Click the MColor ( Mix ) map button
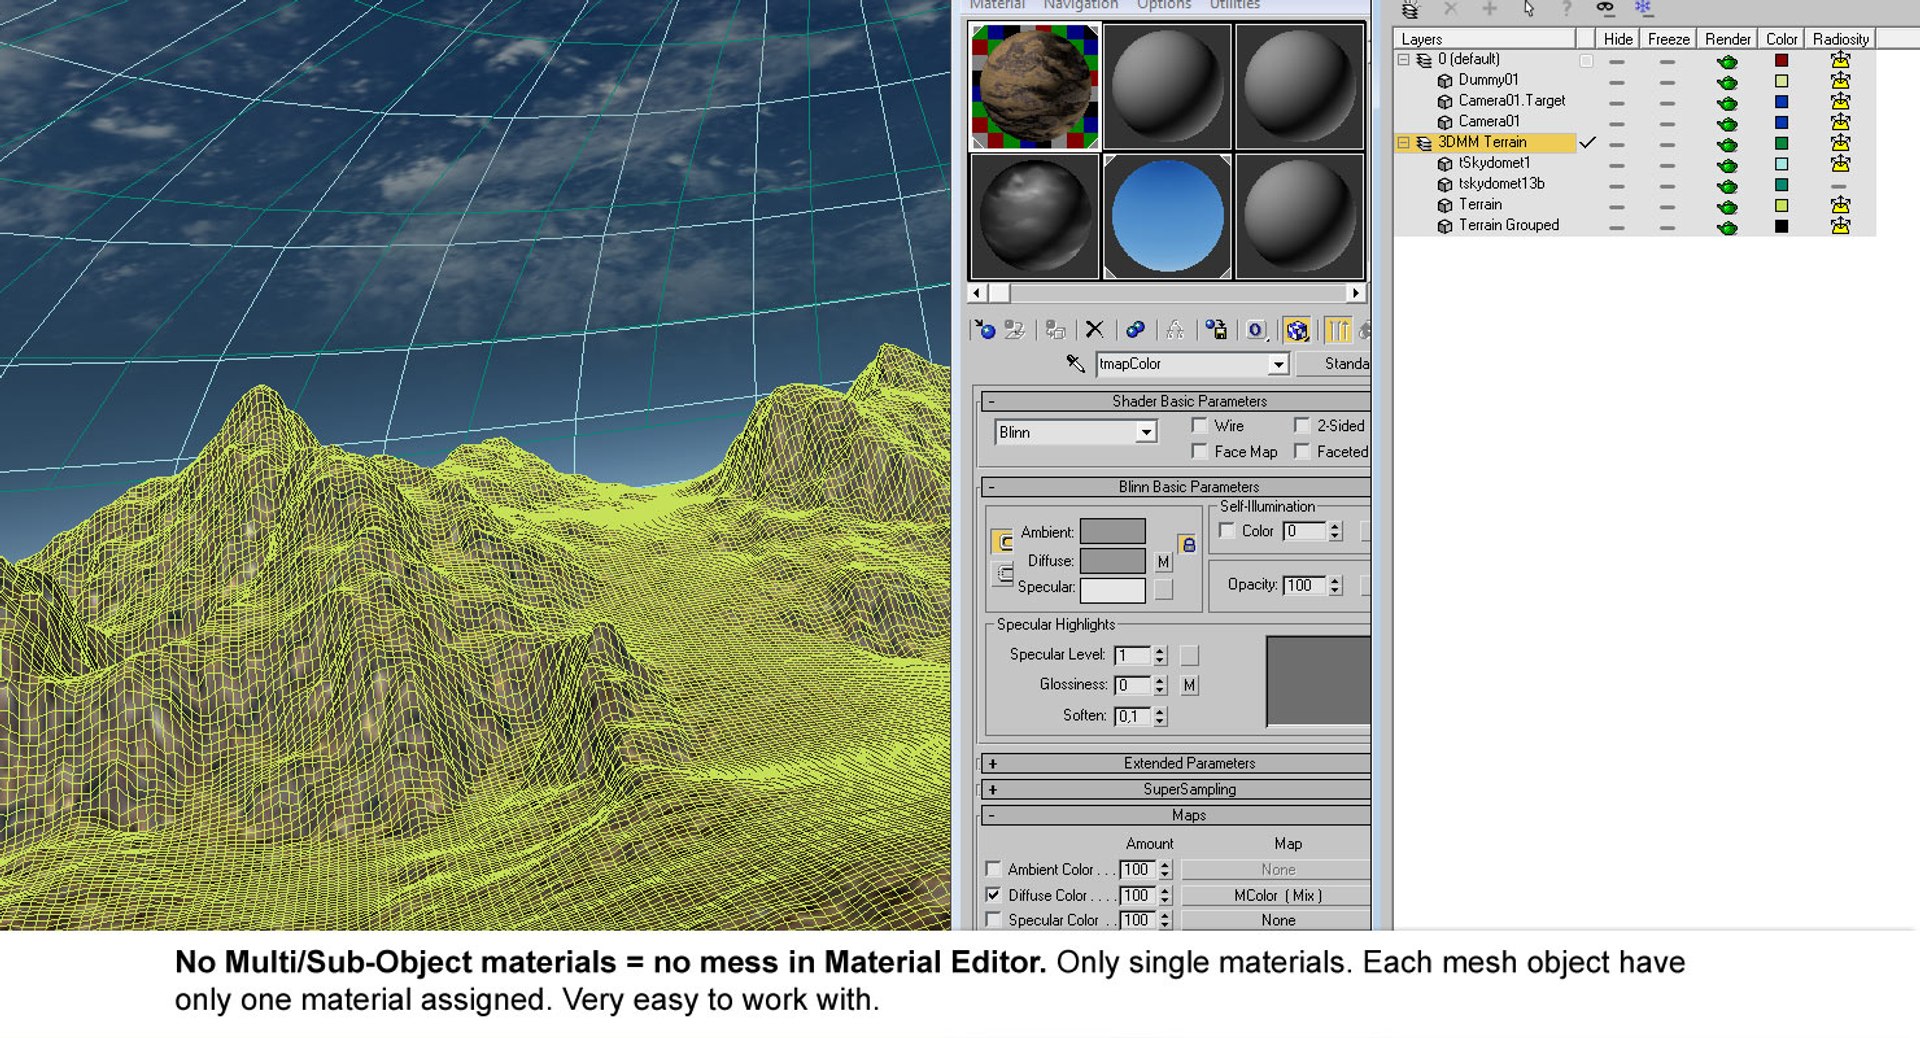This screenshot has width=1920, height=1038. pos(1277,896)
